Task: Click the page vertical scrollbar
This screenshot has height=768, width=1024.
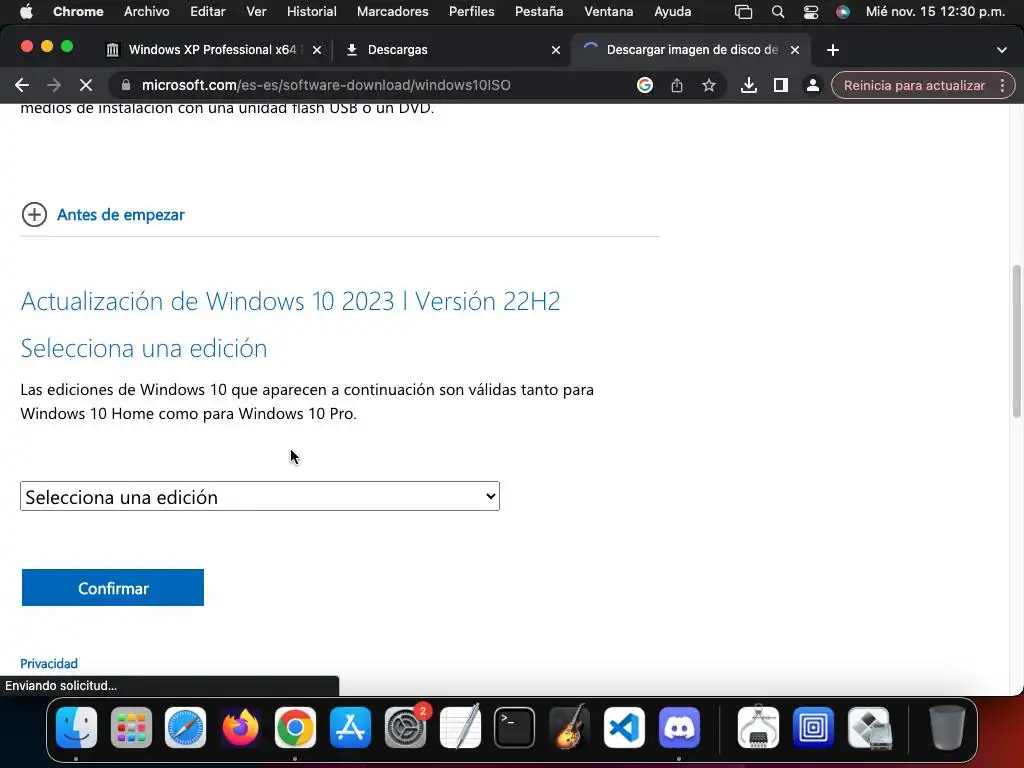Action: click(x=1016, y=341)
